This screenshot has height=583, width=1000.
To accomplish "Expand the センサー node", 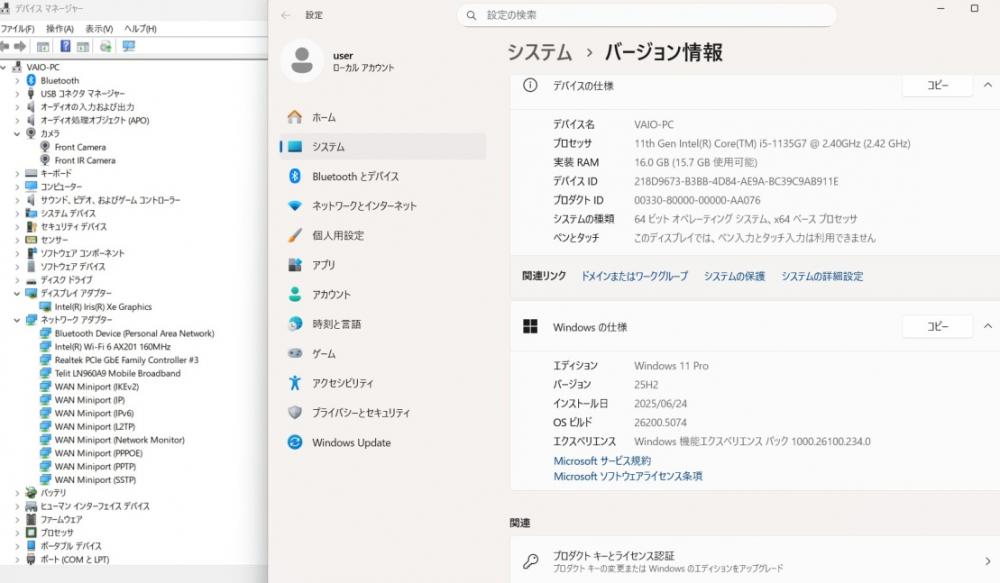I will tap(17, 240).
